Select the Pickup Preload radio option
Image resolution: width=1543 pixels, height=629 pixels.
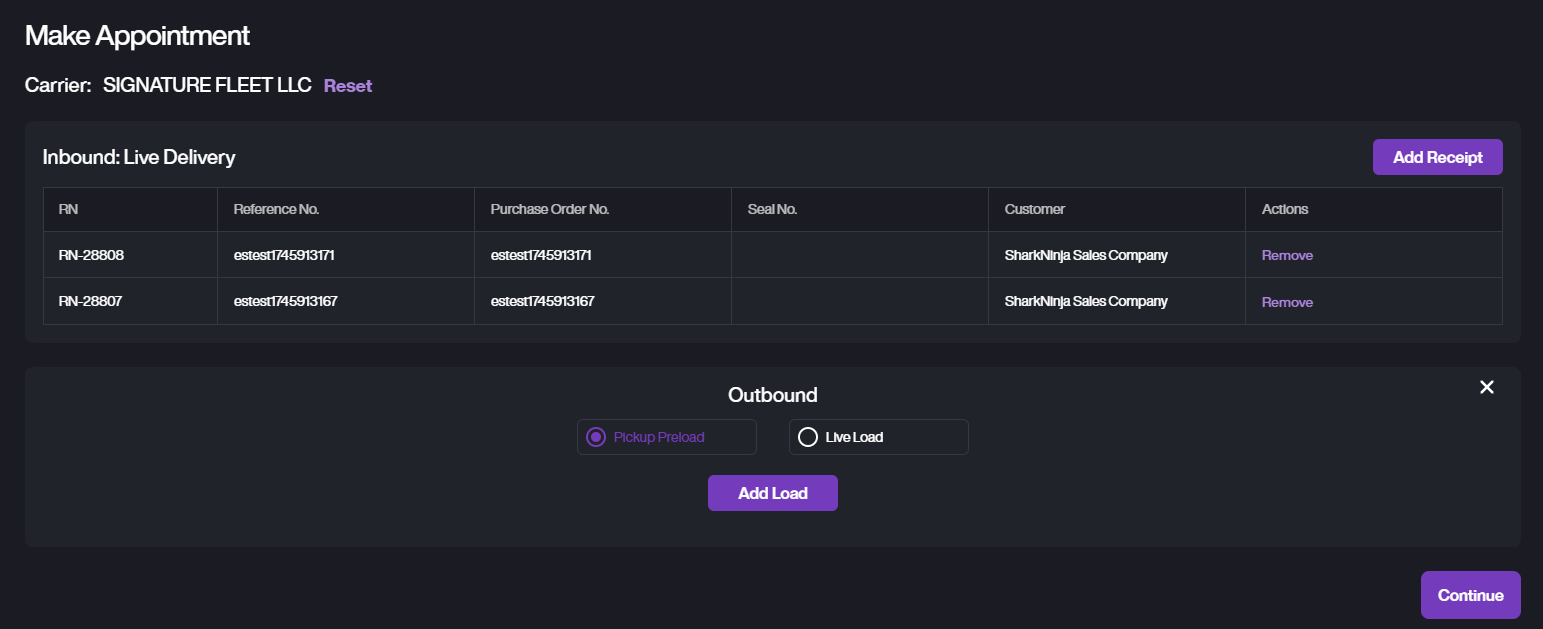click(x=597, y=437)
